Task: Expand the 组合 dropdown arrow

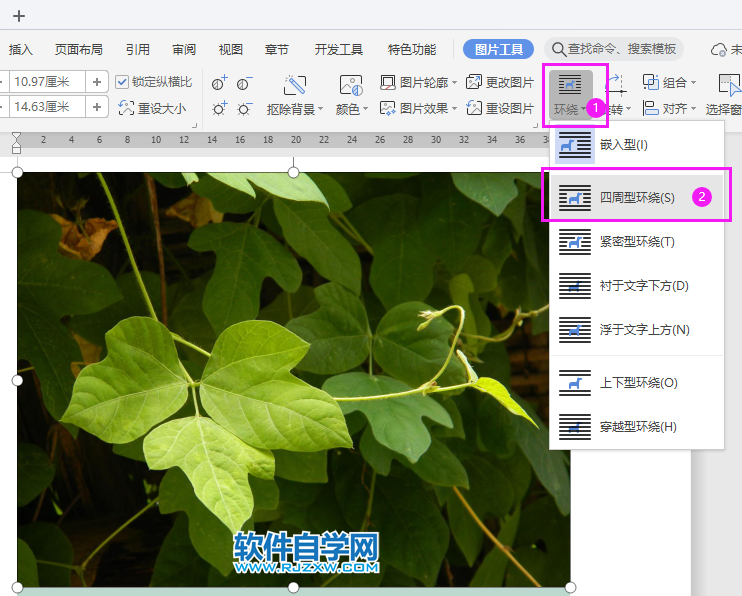Action: point(693,82)
